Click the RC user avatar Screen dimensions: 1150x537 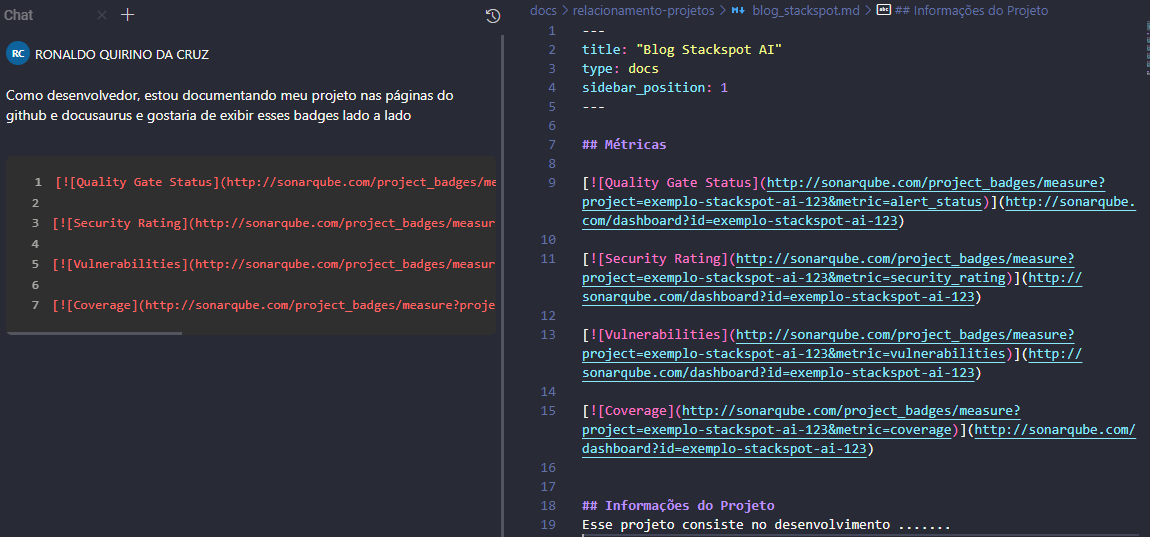(x=18, y=54)
